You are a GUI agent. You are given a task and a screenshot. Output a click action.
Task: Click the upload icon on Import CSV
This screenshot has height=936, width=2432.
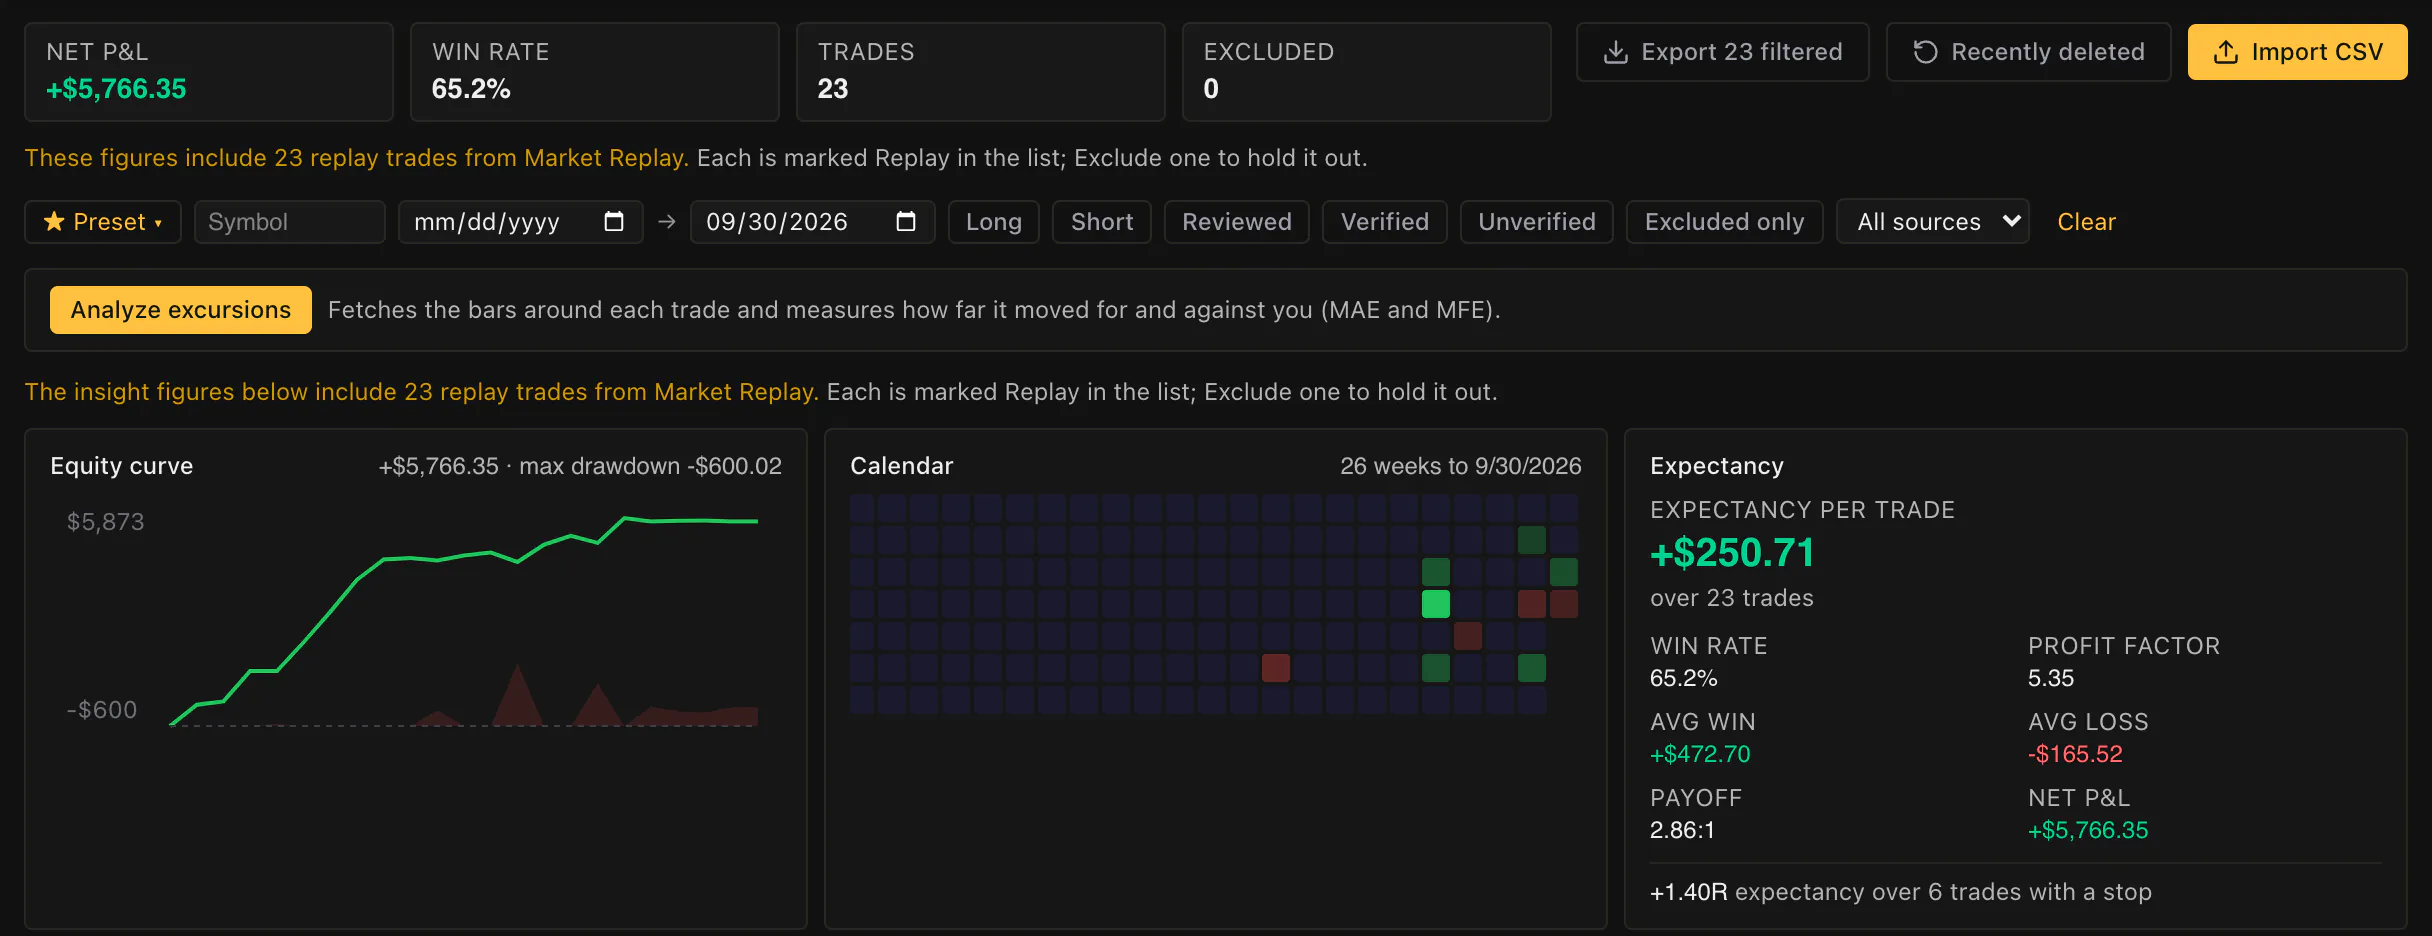(2225, 52)
